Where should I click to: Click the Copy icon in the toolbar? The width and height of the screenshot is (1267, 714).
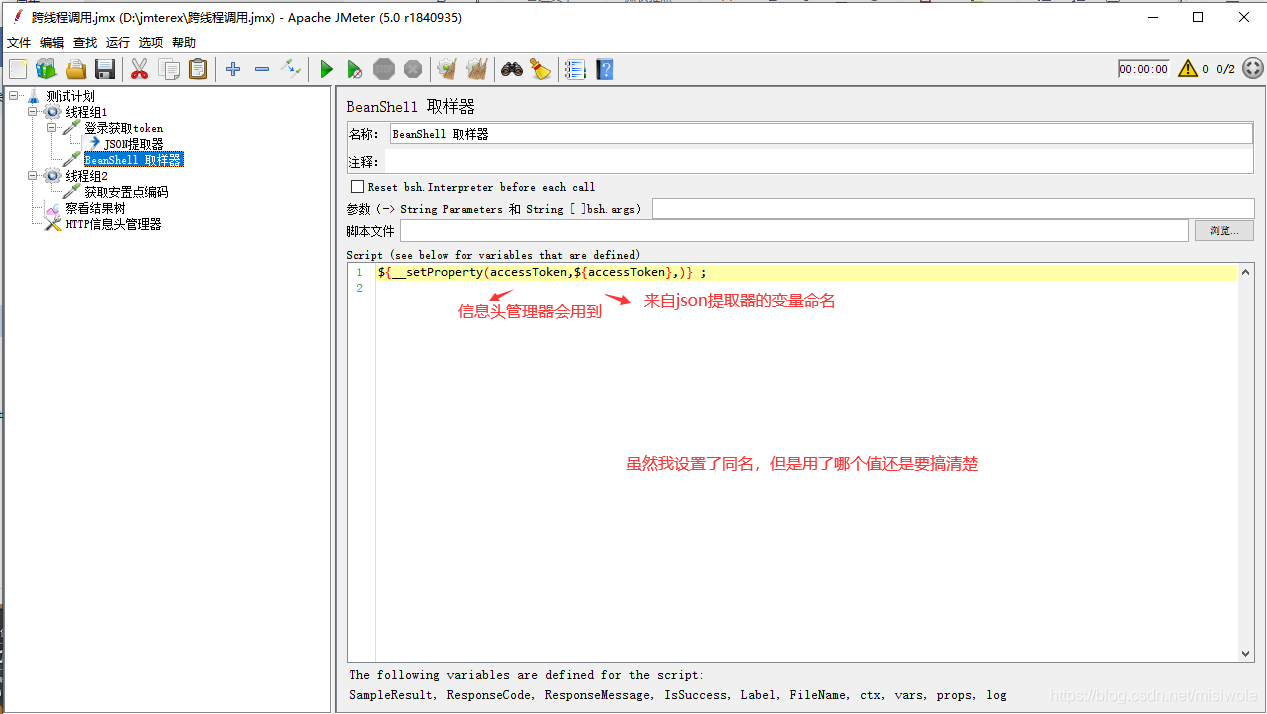coord(169,69)
